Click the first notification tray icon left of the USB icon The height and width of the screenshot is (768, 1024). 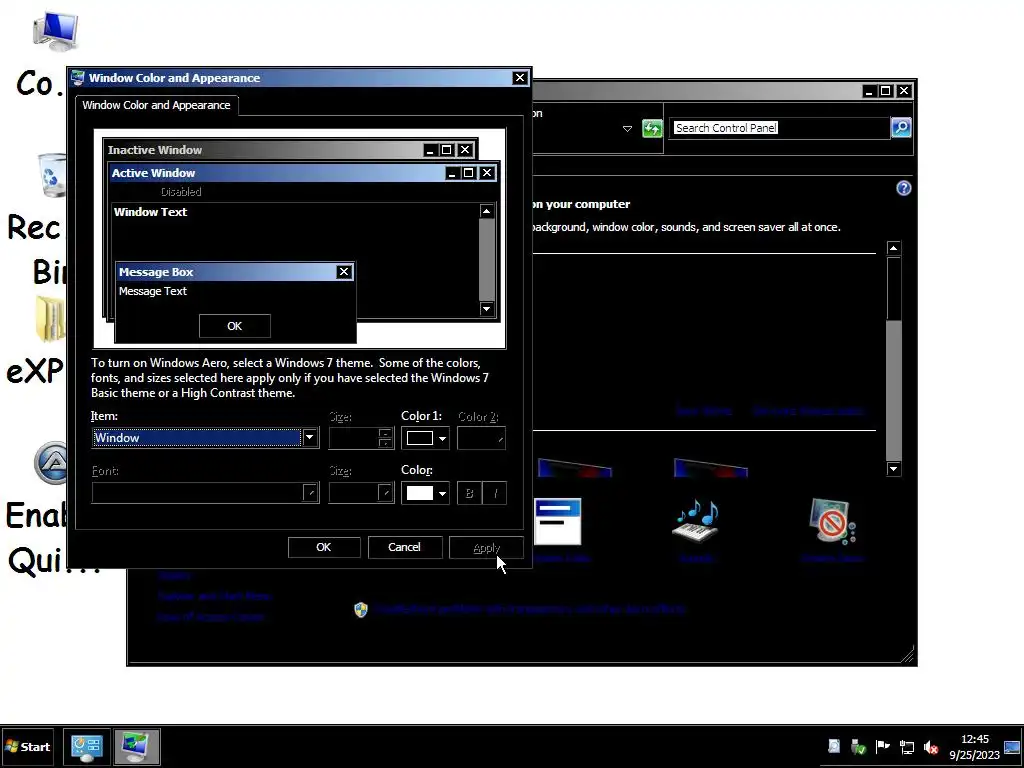point(834,747)
